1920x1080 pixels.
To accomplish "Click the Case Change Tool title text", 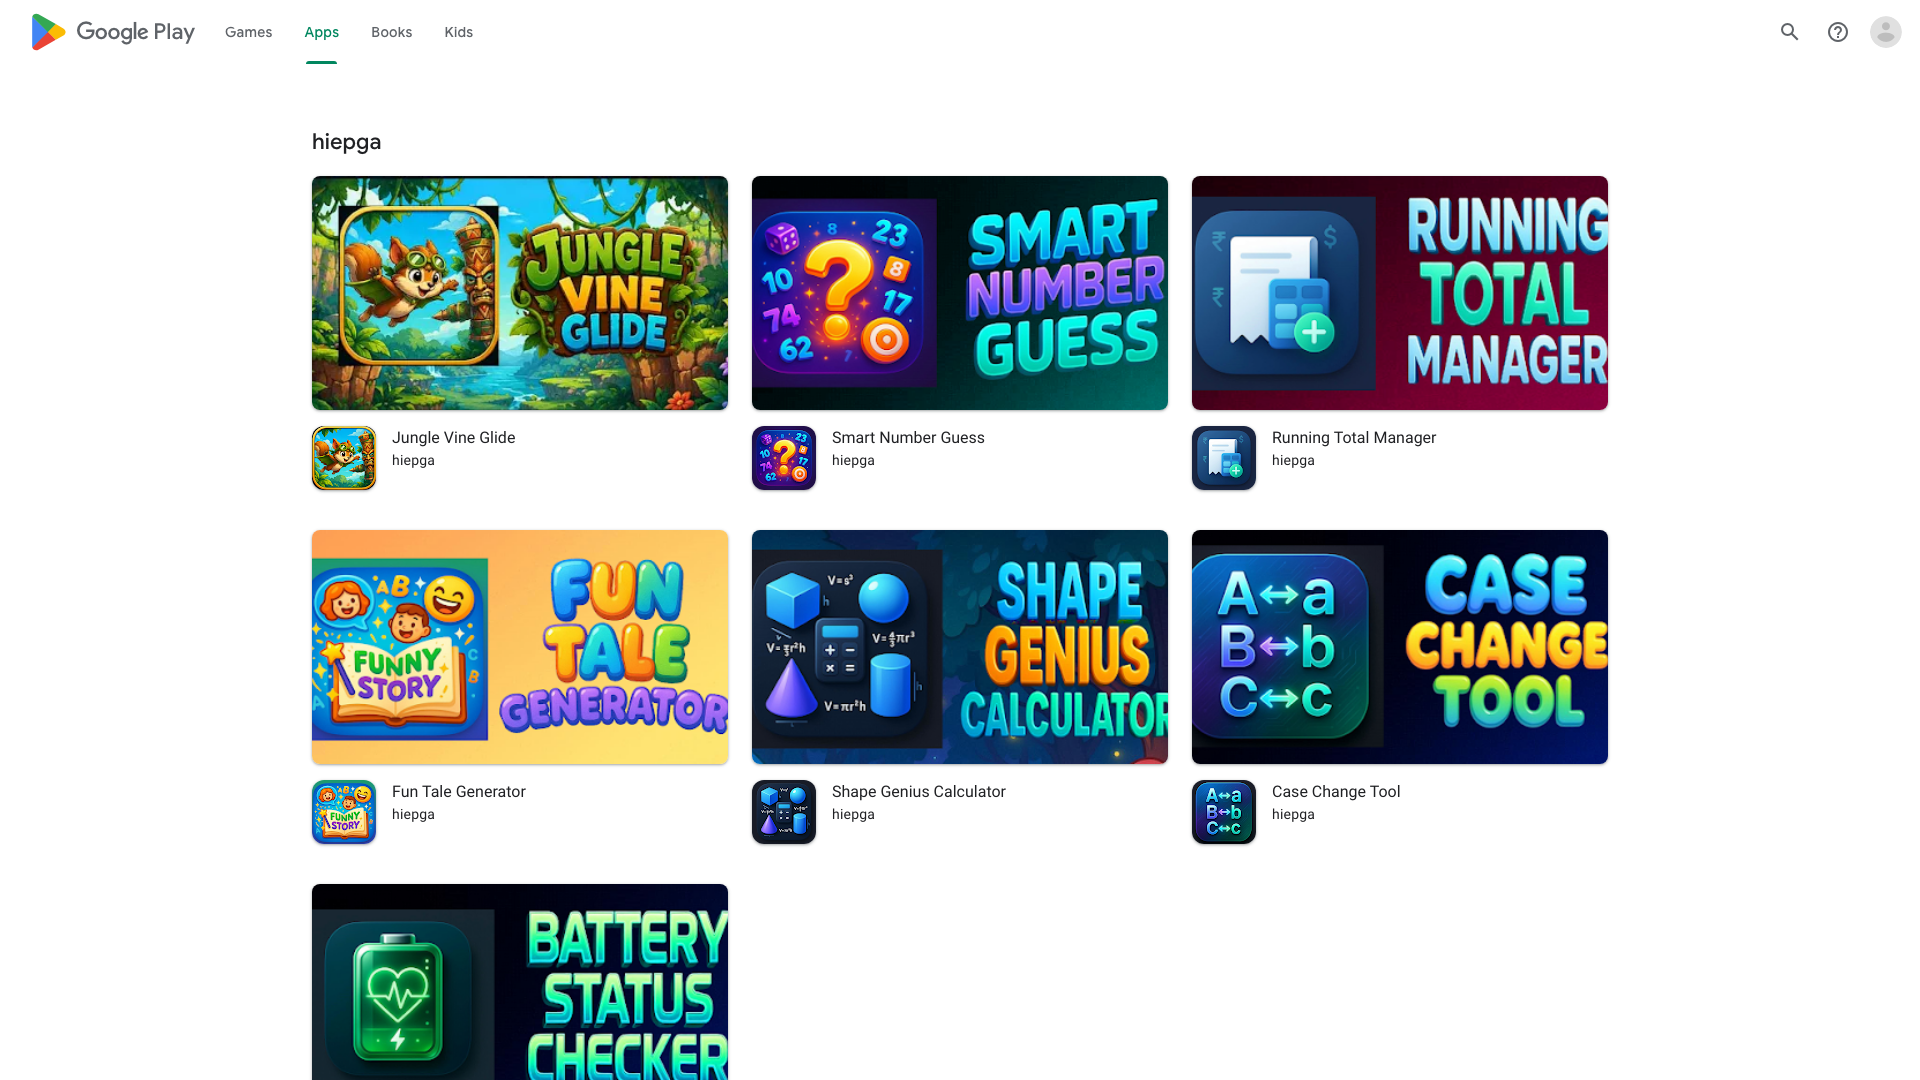I will [x=1336, y=792].
